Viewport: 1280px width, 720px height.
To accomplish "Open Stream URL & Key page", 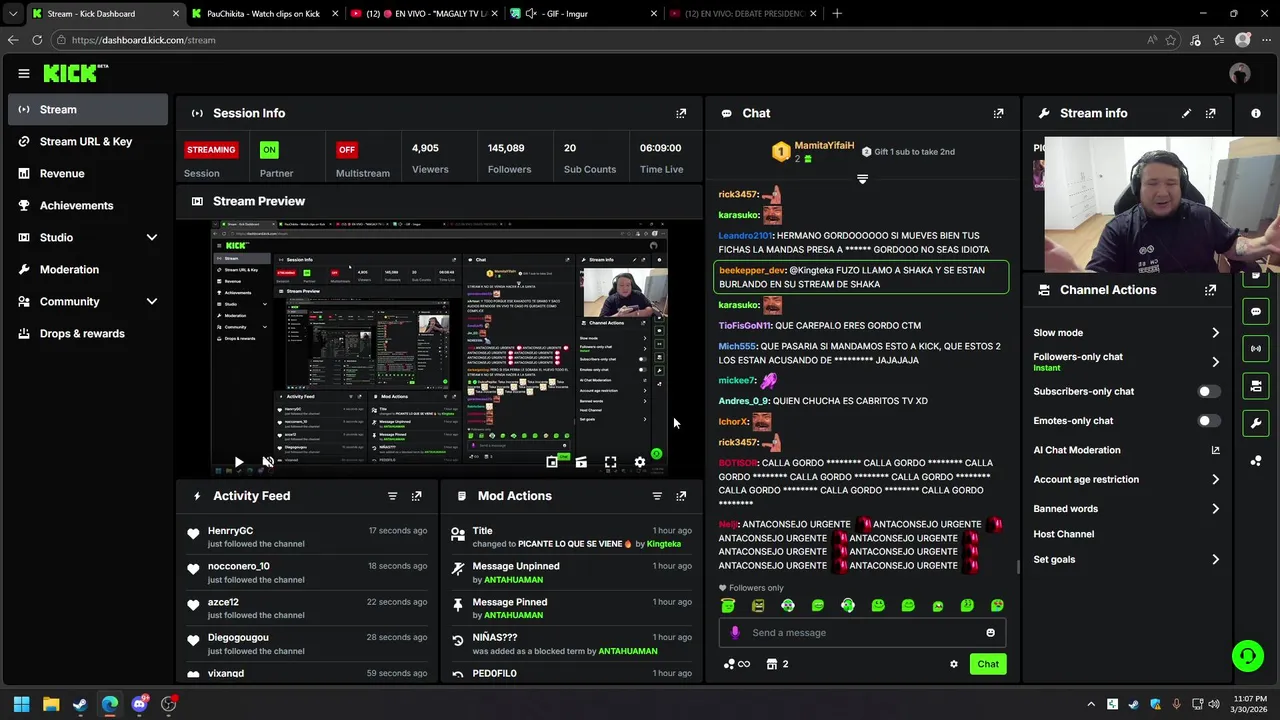I will click(x=88, y=141).
